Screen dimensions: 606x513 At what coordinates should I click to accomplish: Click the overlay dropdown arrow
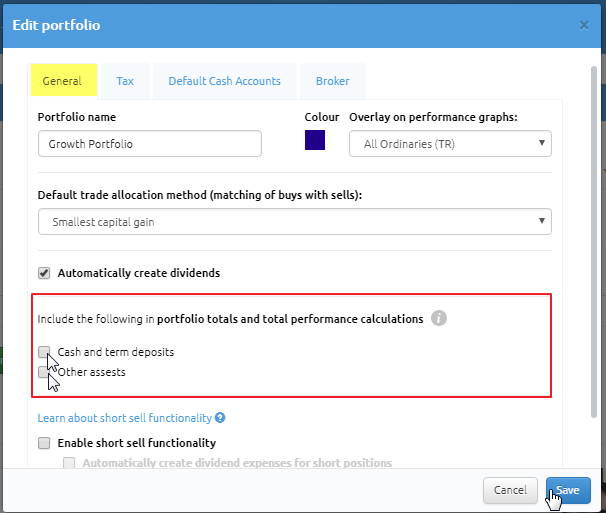pos(542,143)
